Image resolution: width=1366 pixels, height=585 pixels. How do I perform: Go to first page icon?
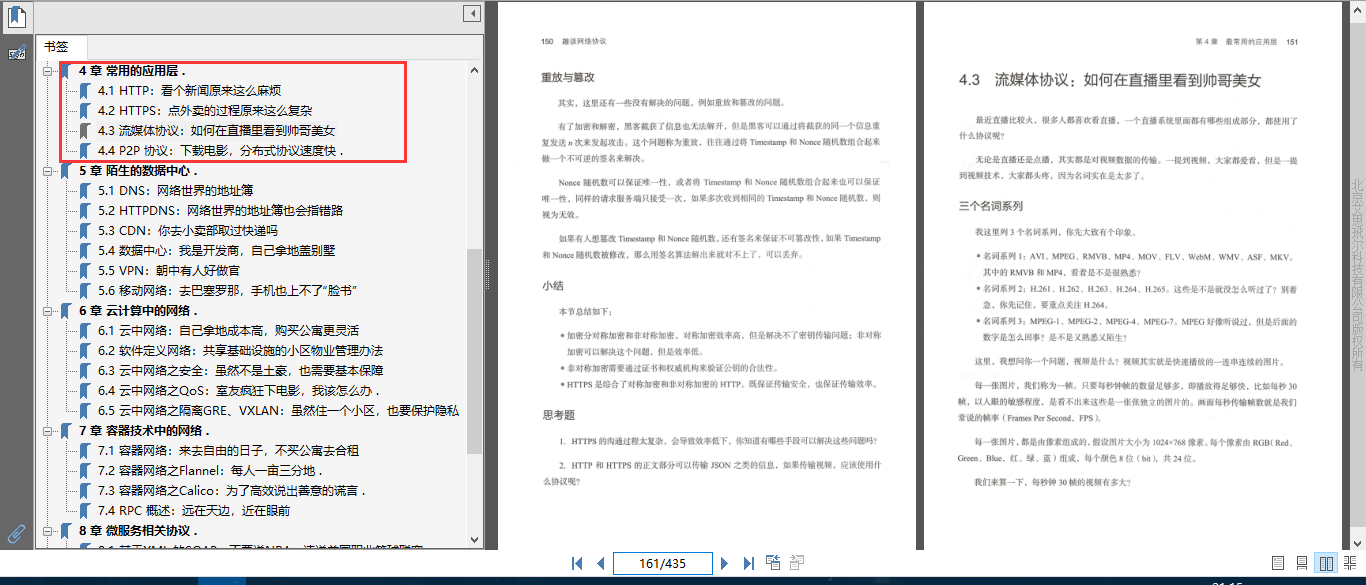coord(577,563)
